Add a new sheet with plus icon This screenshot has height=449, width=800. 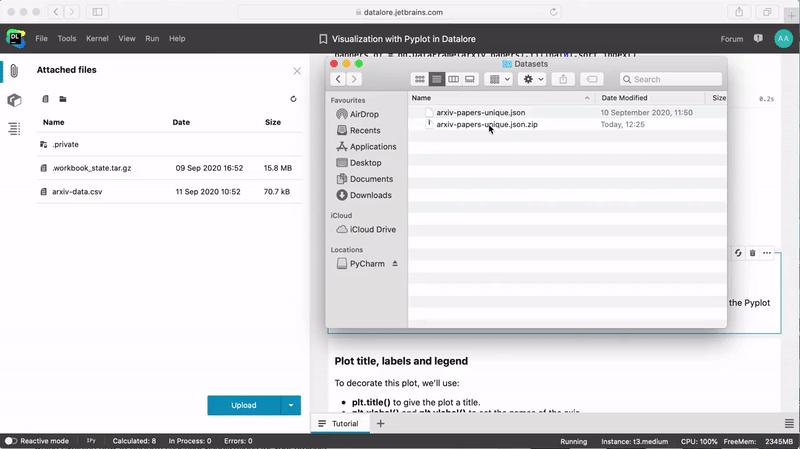pyautogui.click(x=381, y=423)
